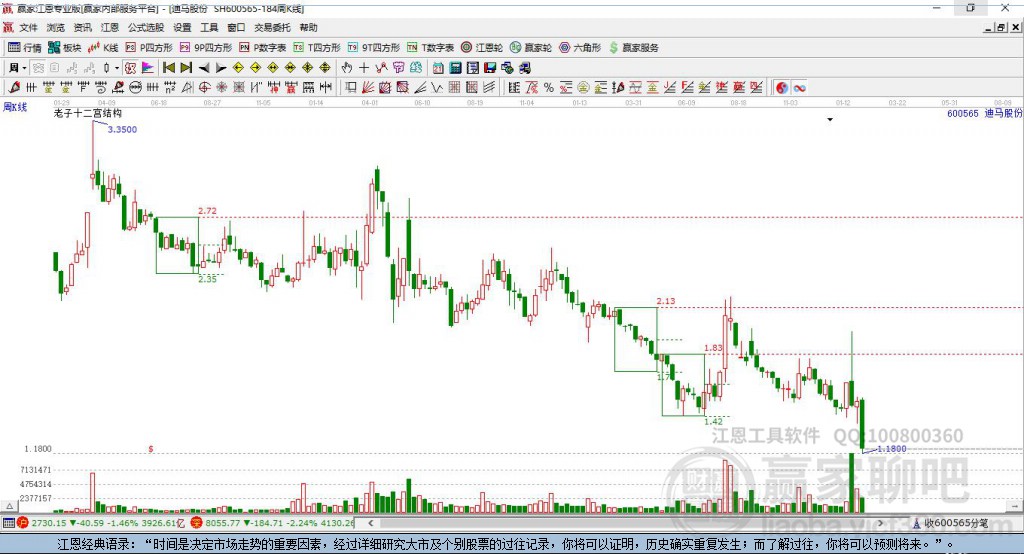Click the 1.1800 low price marker
The image size is (1024, 554).
[891, 449]
